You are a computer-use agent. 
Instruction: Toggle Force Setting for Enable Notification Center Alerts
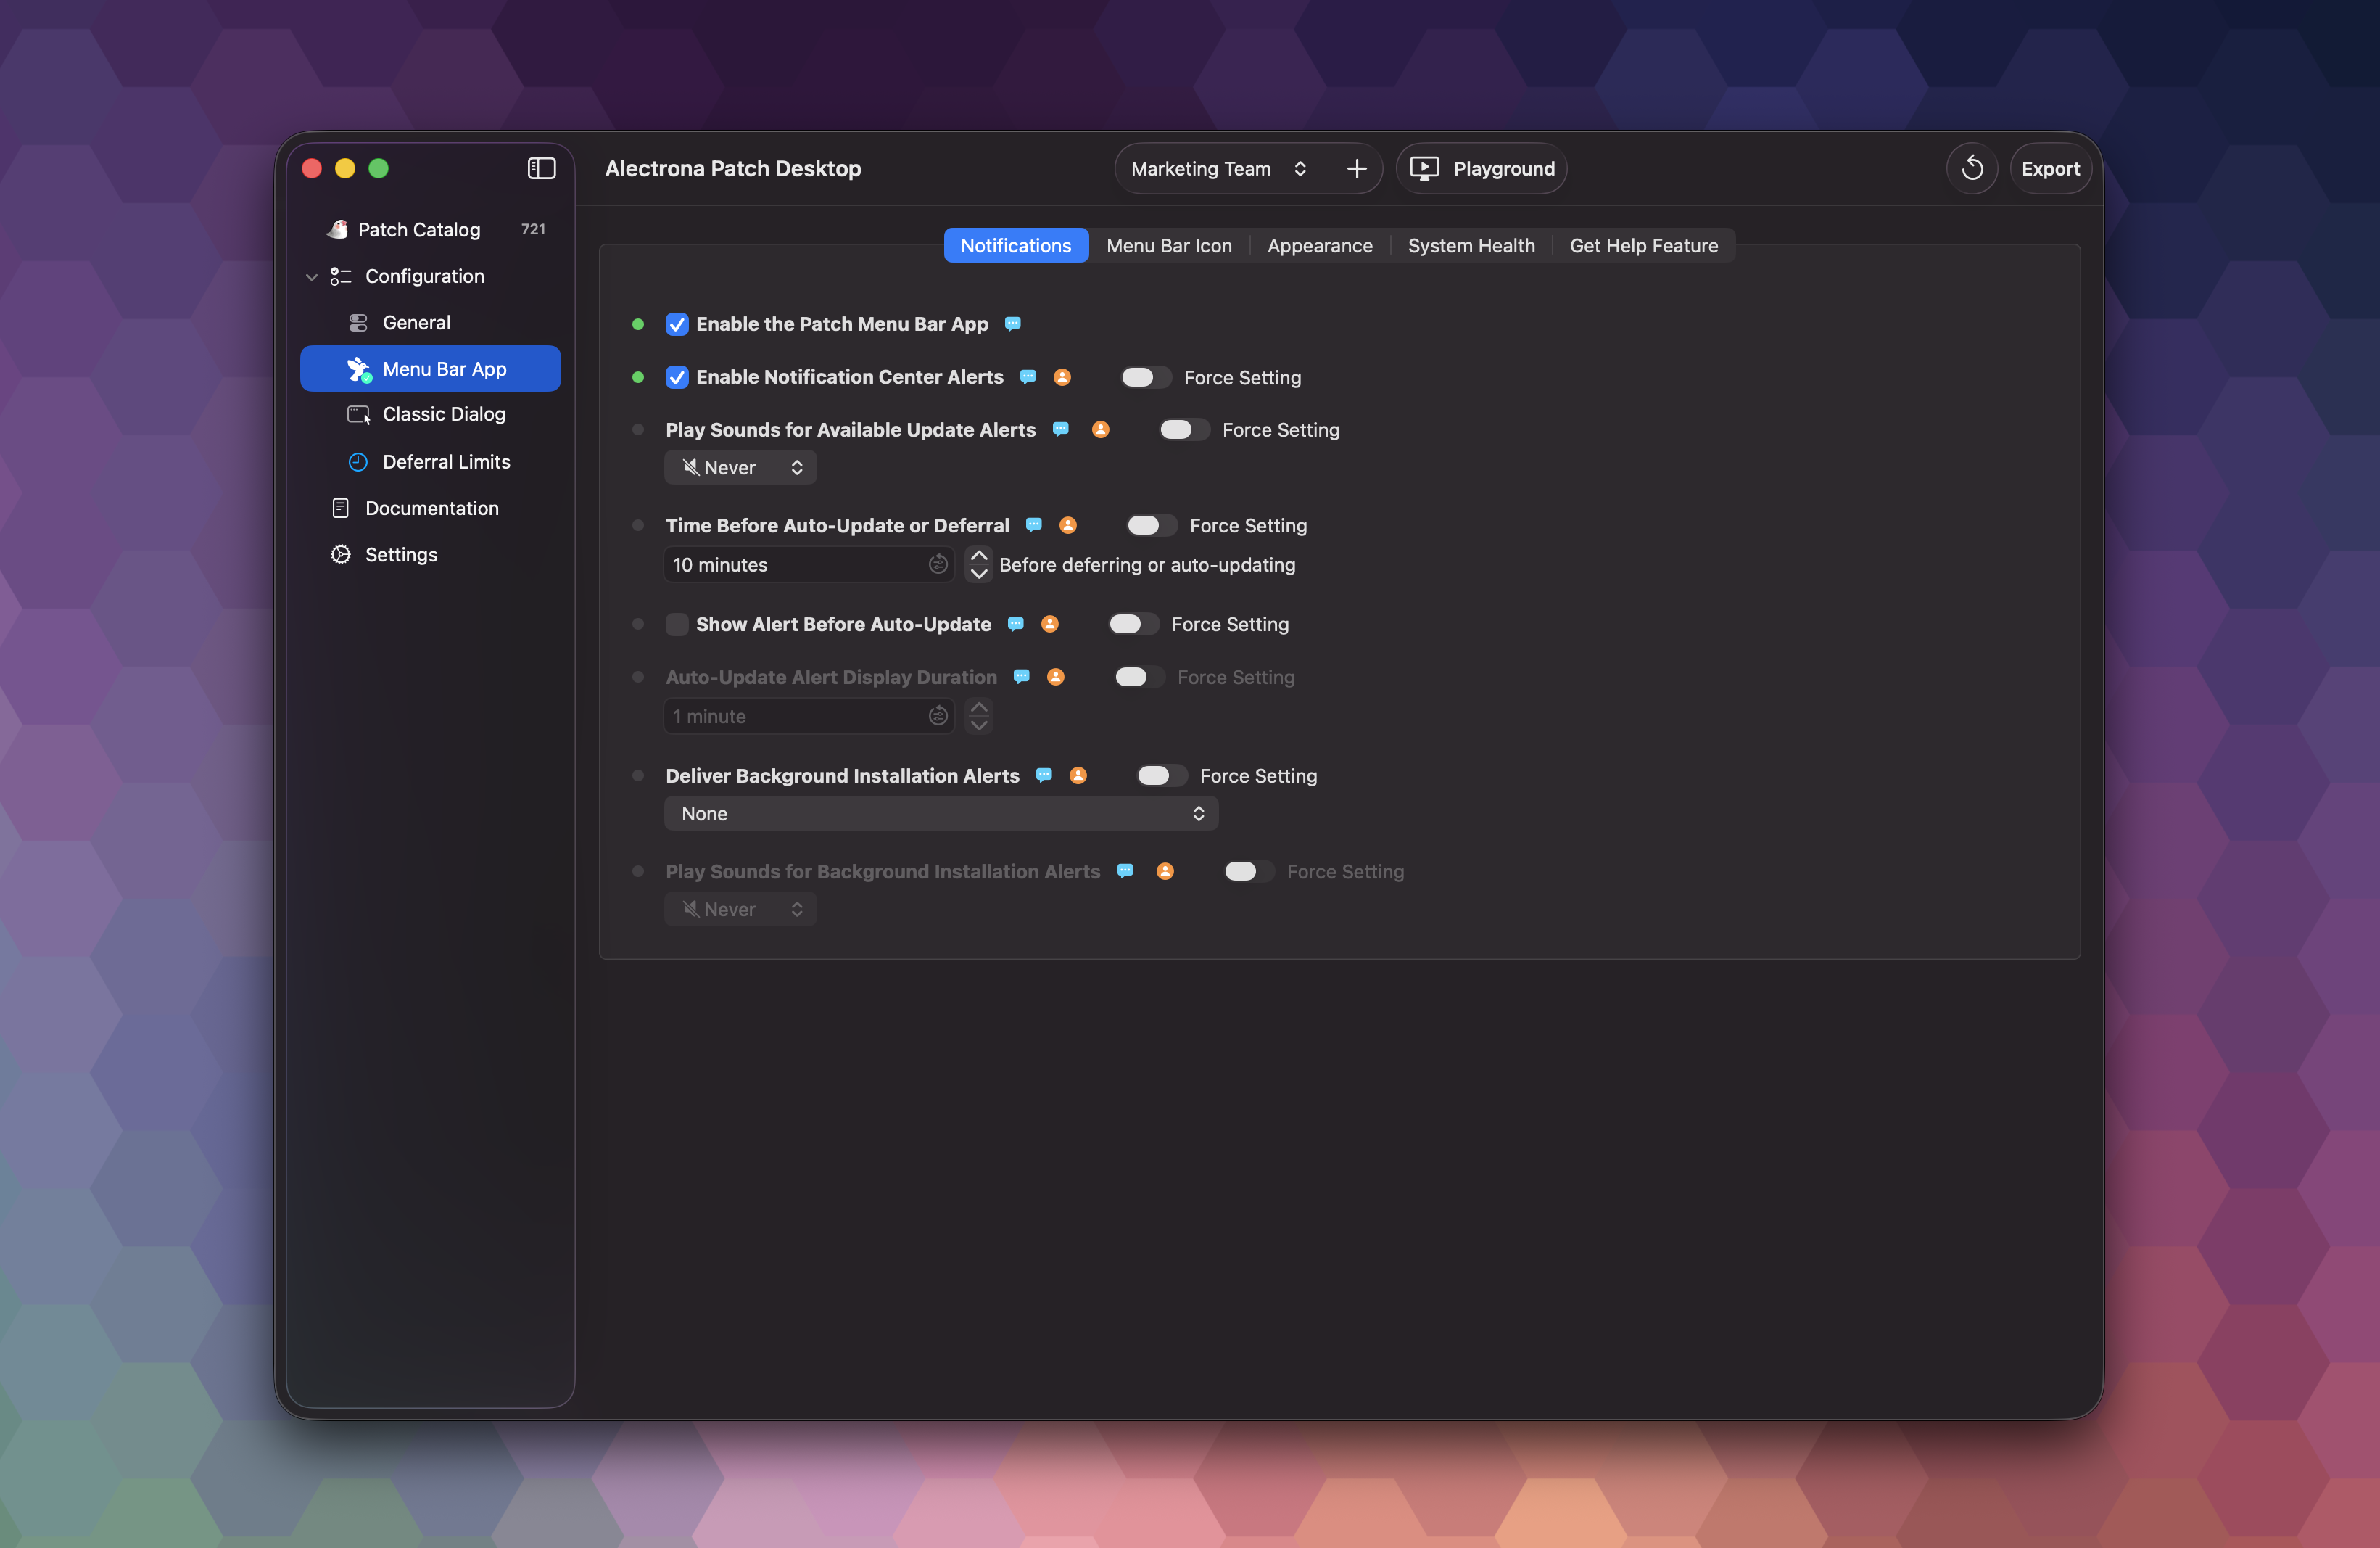(x=1145, y=377)
